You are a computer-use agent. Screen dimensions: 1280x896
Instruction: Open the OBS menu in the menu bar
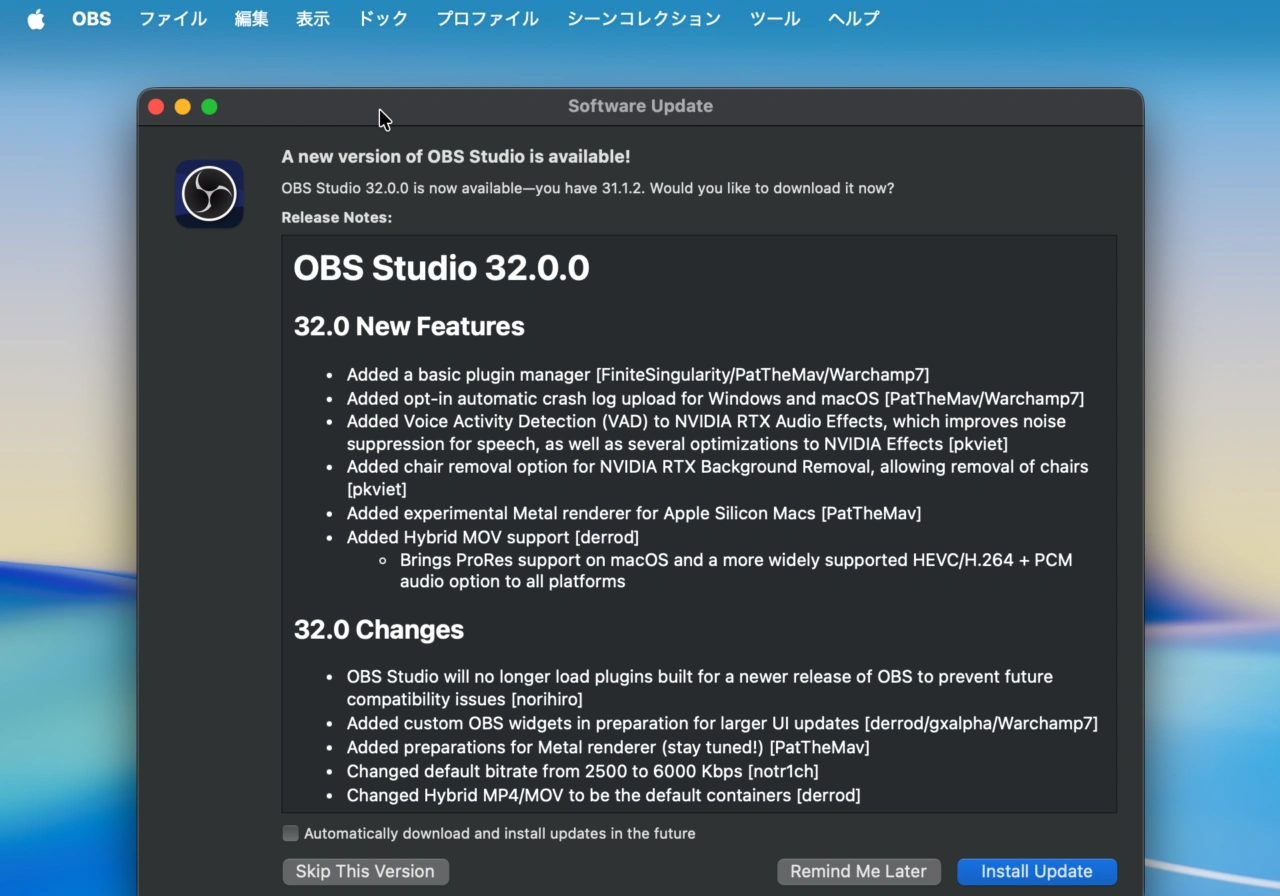point(91,18)
